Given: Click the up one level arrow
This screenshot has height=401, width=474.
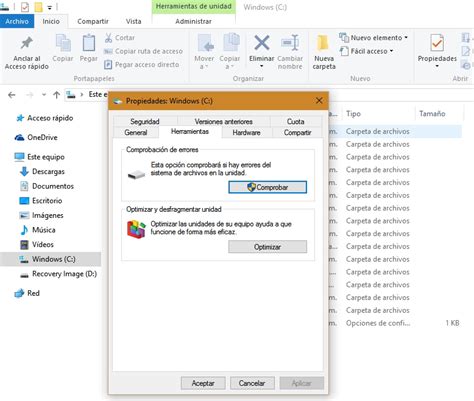Looking at the screenshot, I should [56, 95].
